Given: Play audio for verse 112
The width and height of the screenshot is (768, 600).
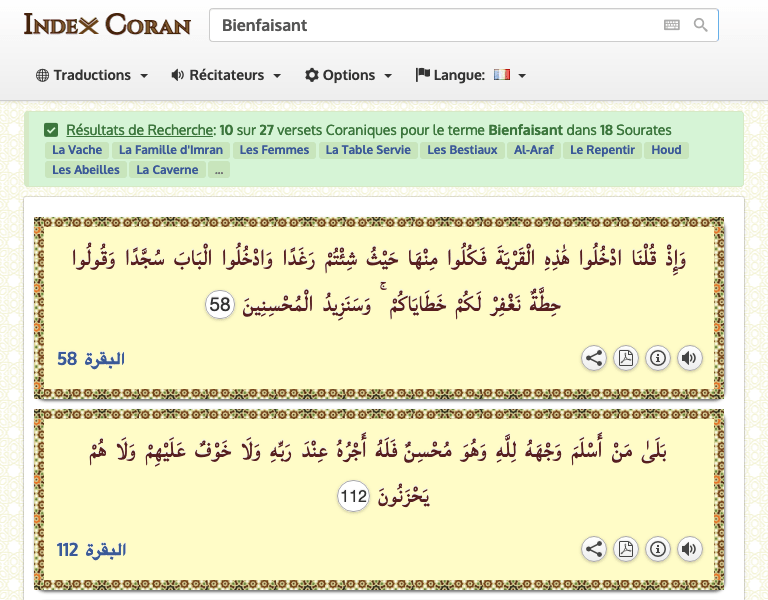Looking at the screenshot, I should coord(689,548).
